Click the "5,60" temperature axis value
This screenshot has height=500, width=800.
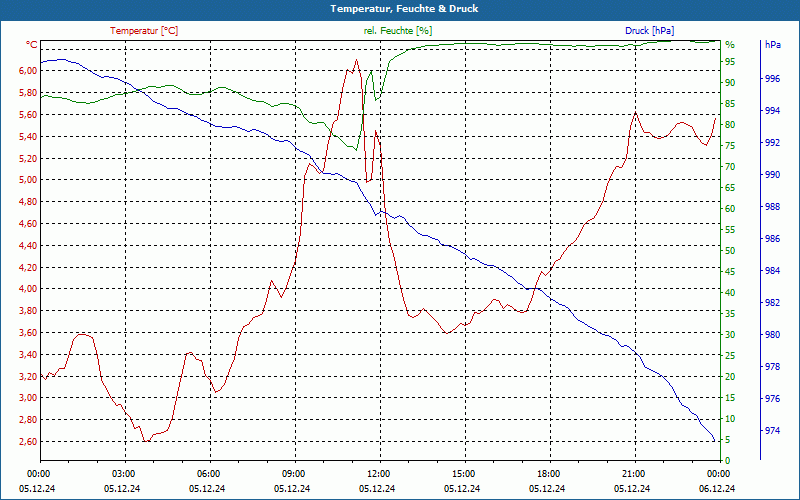(x=28, y=114)
